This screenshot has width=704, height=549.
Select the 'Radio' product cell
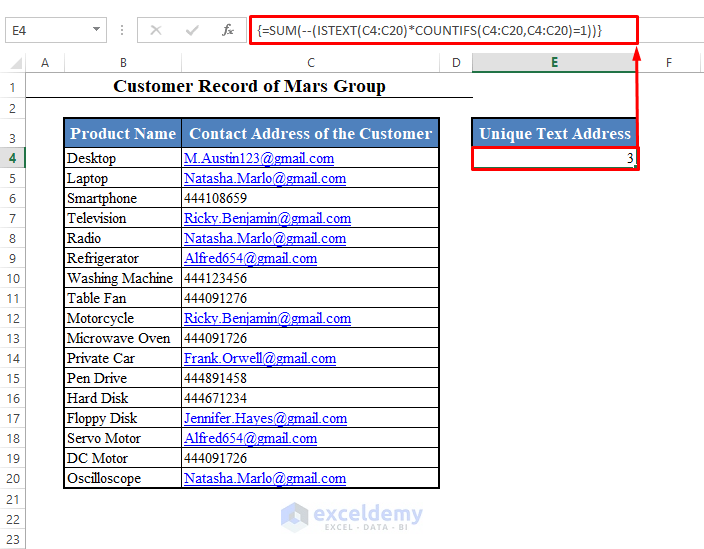123,238
